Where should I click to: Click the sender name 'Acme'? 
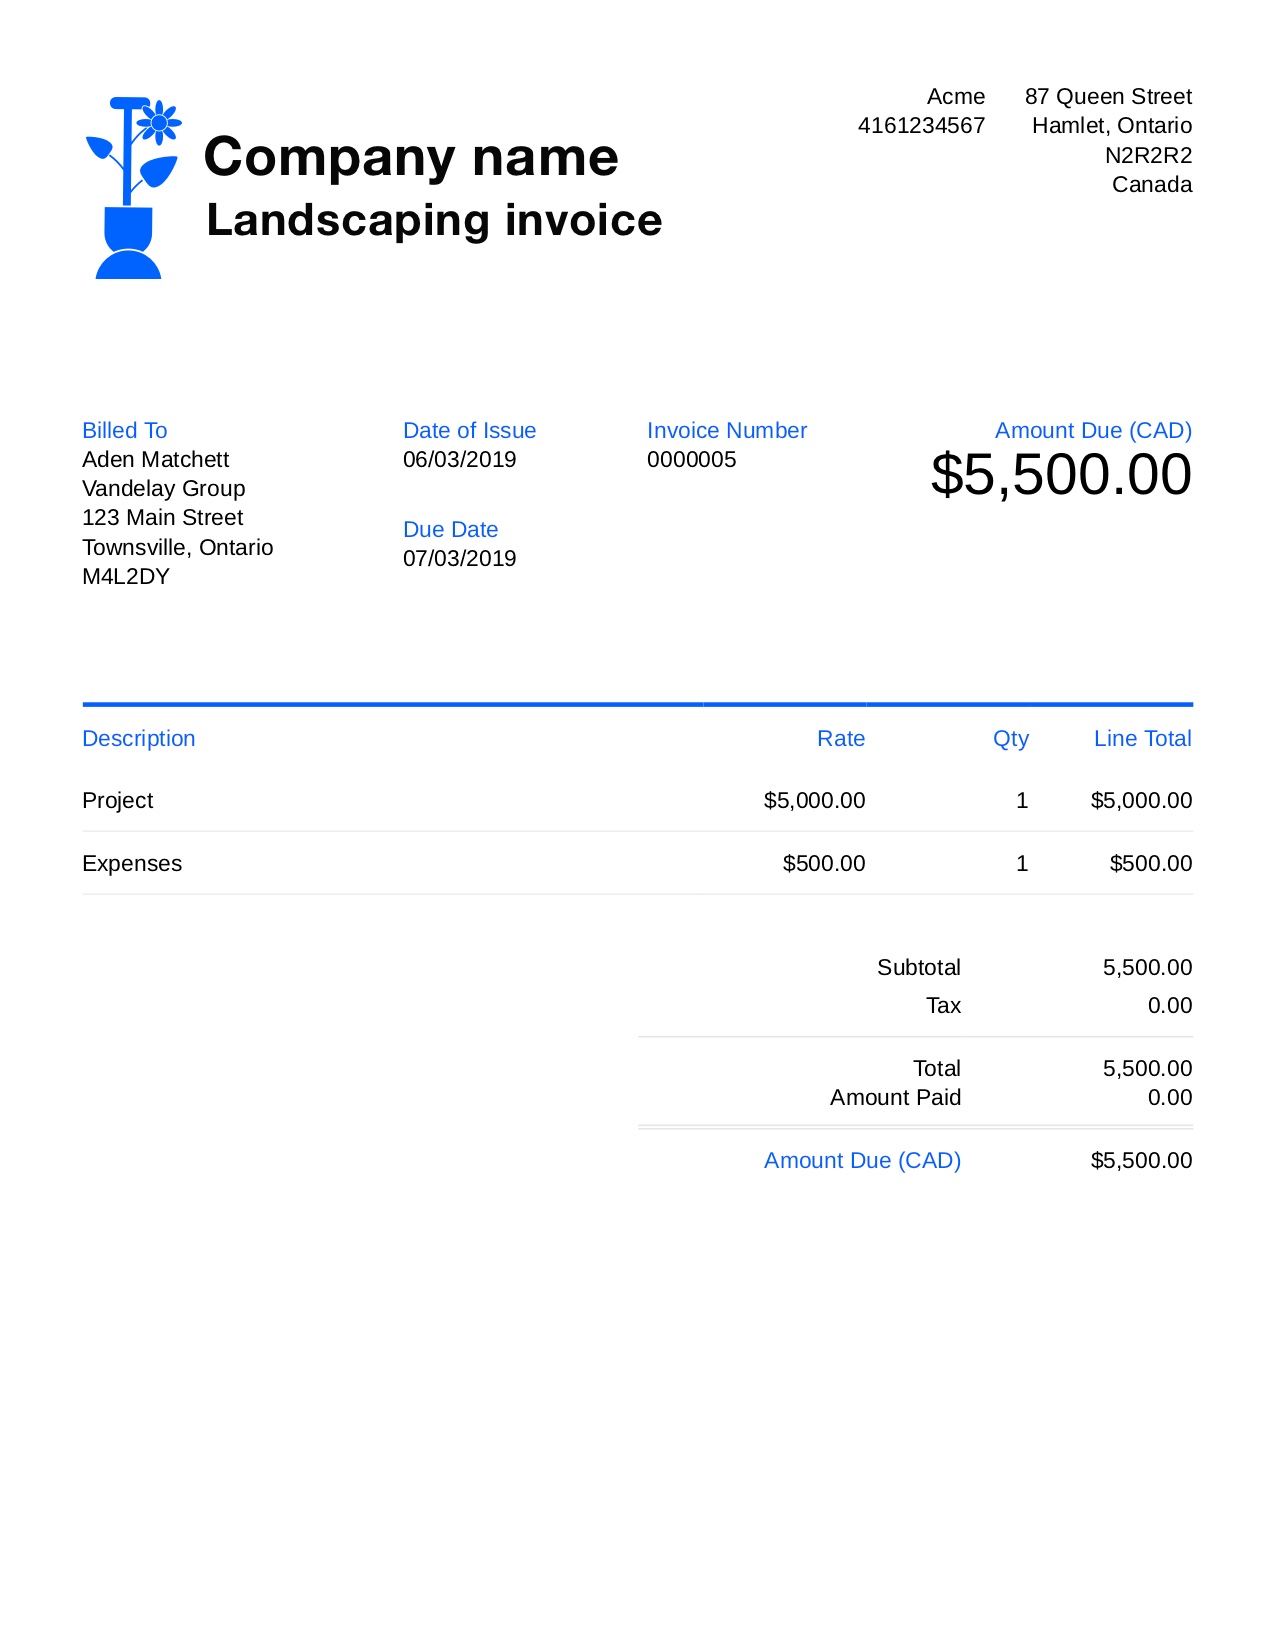(956, 96)
